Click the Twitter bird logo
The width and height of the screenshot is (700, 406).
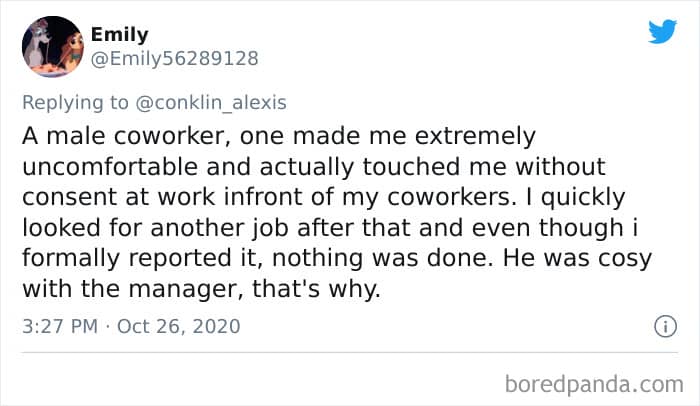click(662, 32)
